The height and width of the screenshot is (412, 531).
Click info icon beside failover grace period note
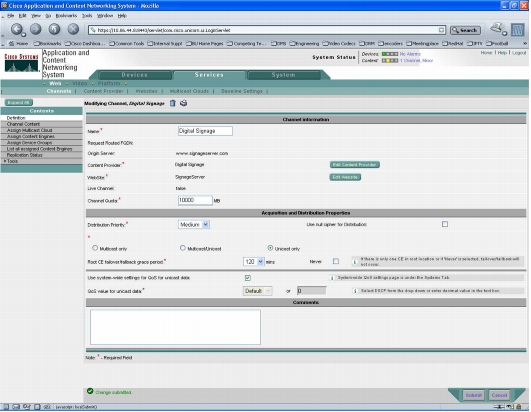(355, 262)
